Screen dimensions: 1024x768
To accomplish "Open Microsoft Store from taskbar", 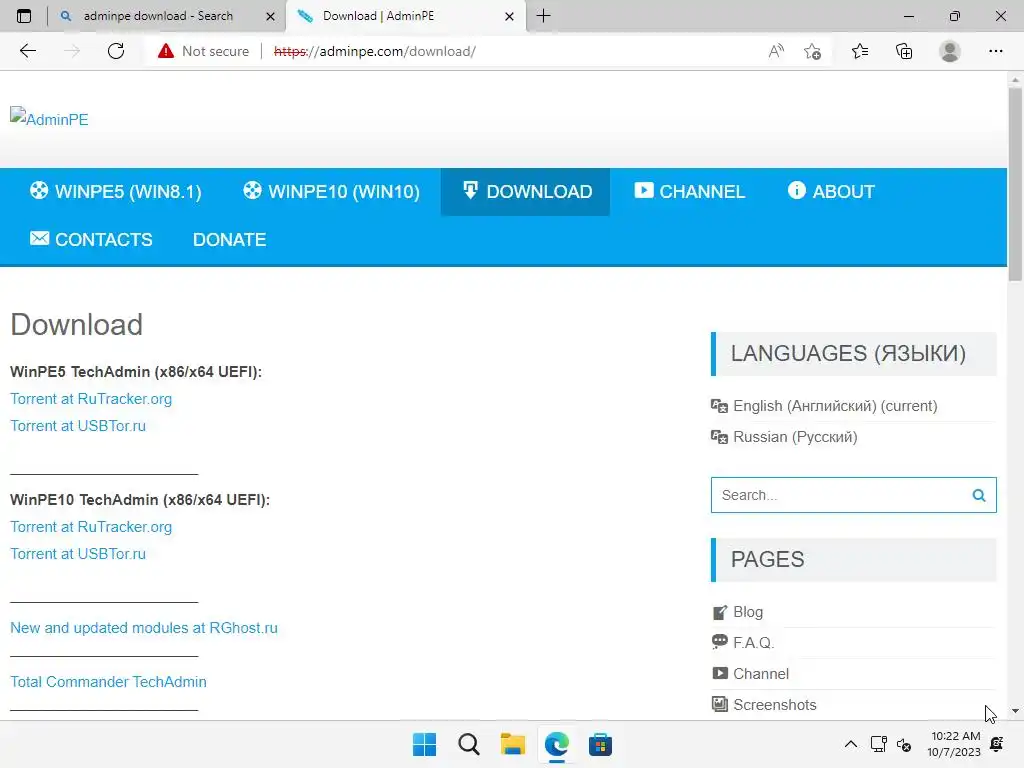I will pos(600,744).
